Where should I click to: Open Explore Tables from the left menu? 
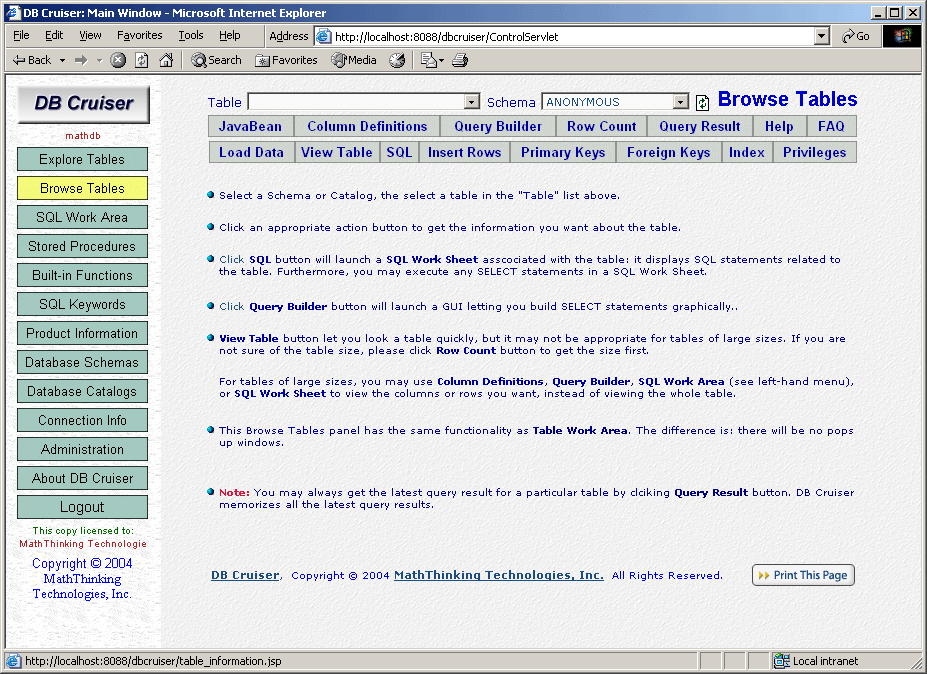[x=82, y=160]
